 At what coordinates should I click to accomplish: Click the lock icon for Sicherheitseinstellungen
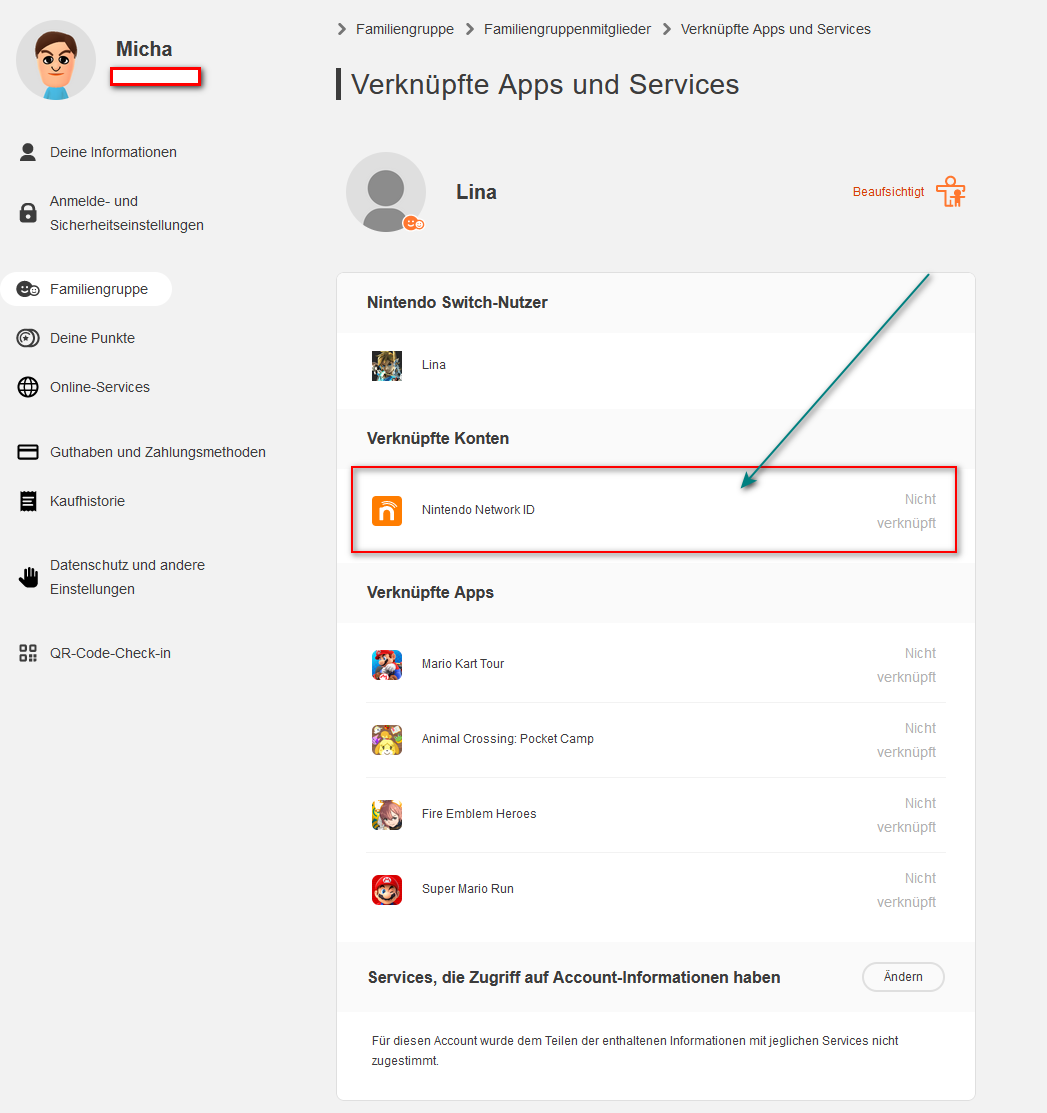(28, 212)
